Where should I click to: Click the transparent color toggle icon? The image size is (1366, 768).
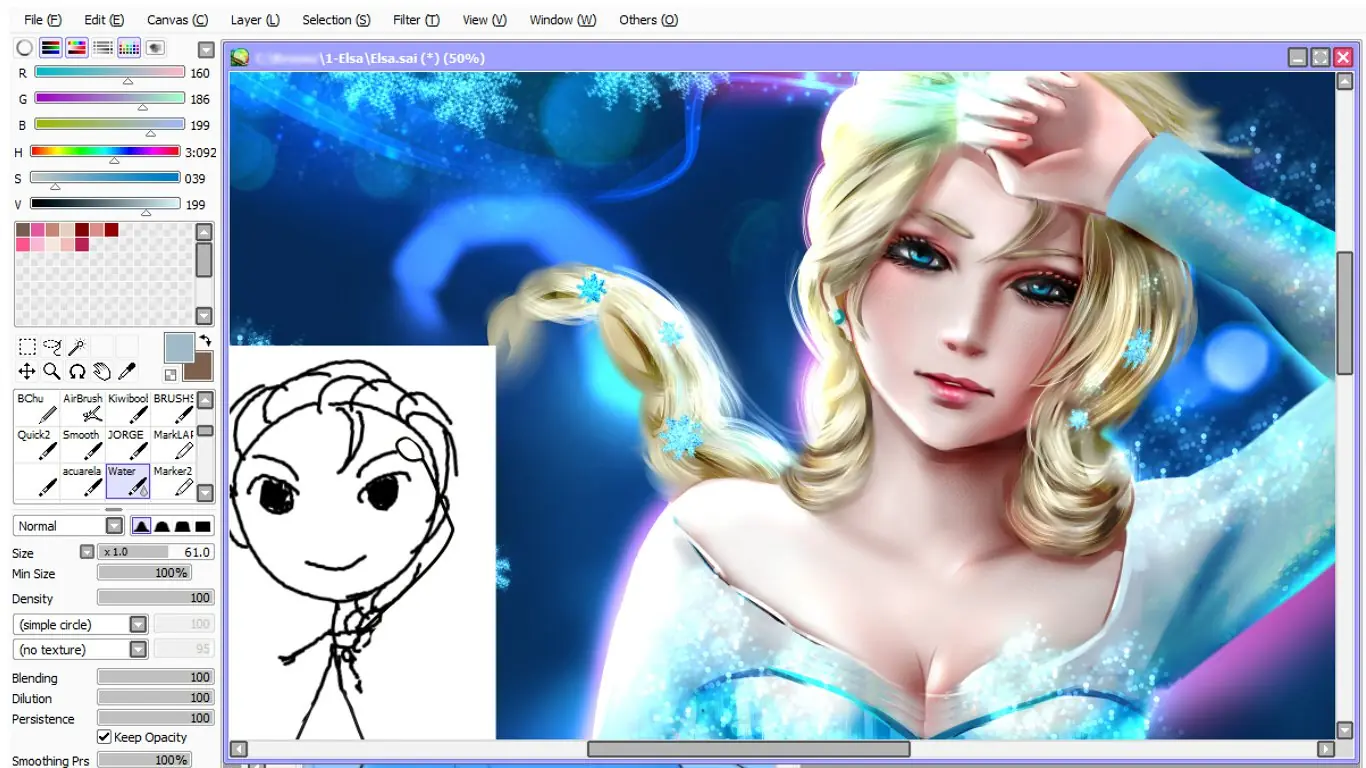[171, 375]
